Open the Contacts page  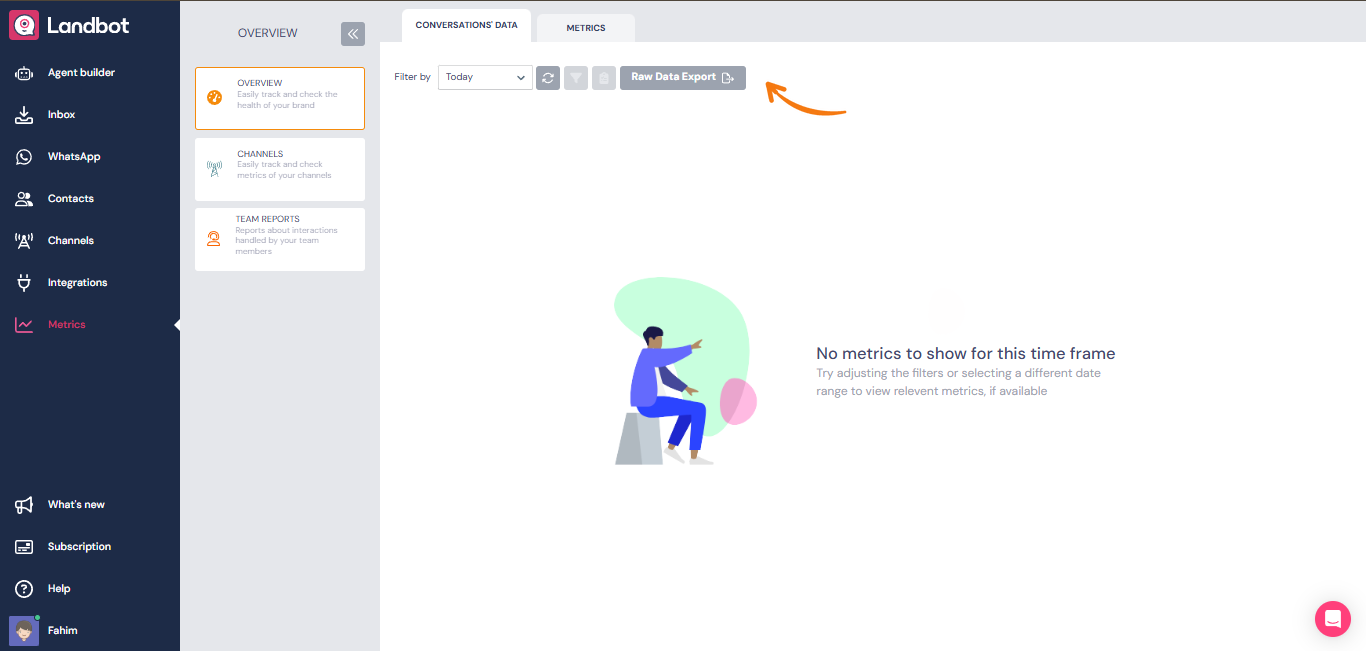click(x=70, y=199)
